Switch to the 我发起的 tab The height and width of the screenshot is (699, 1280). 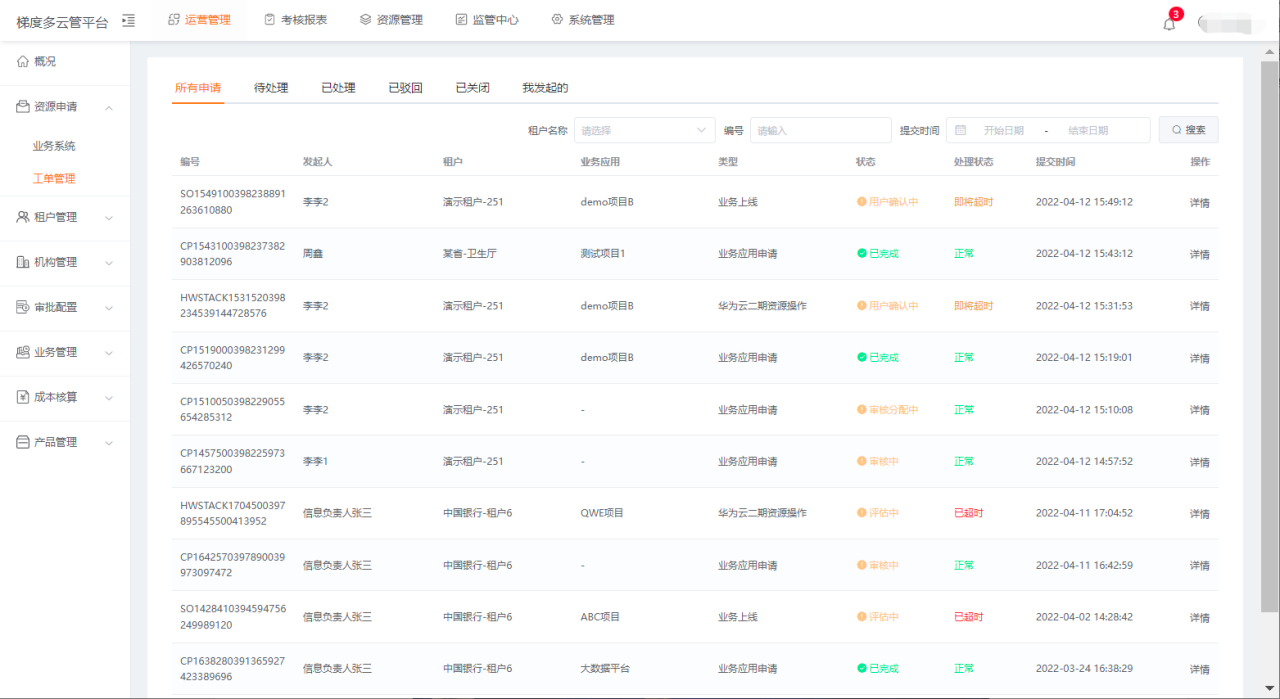click(545, 88)
